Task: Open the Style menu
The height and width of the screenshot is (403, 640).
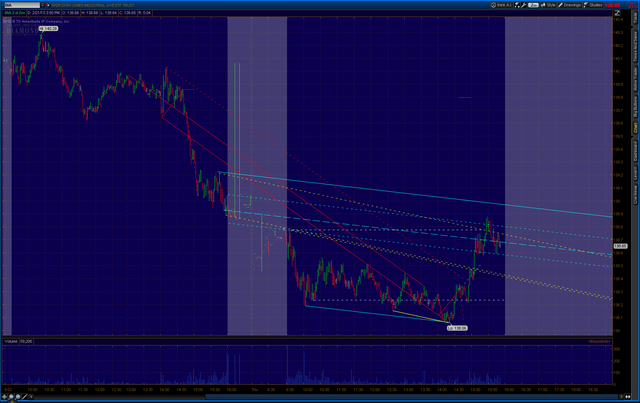Action: click(x=548, y=5)
